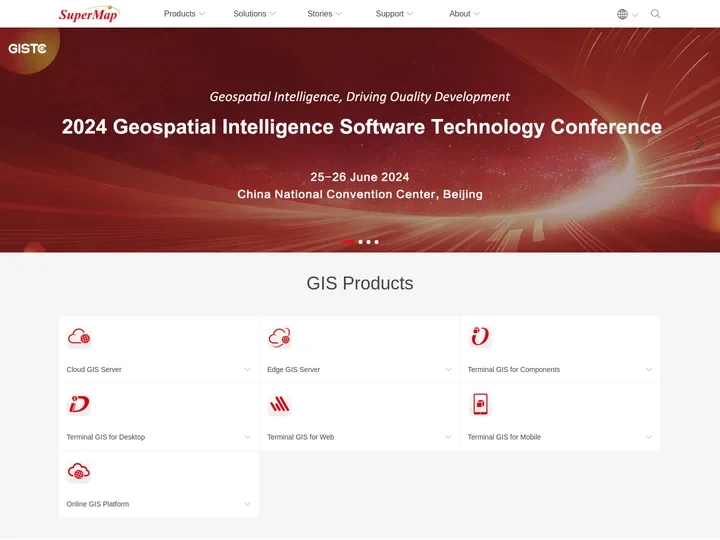Click the Terminal GIS for Web icon
Image resolution: width=720 pixels, height=540 pixels.
point(280,405)
